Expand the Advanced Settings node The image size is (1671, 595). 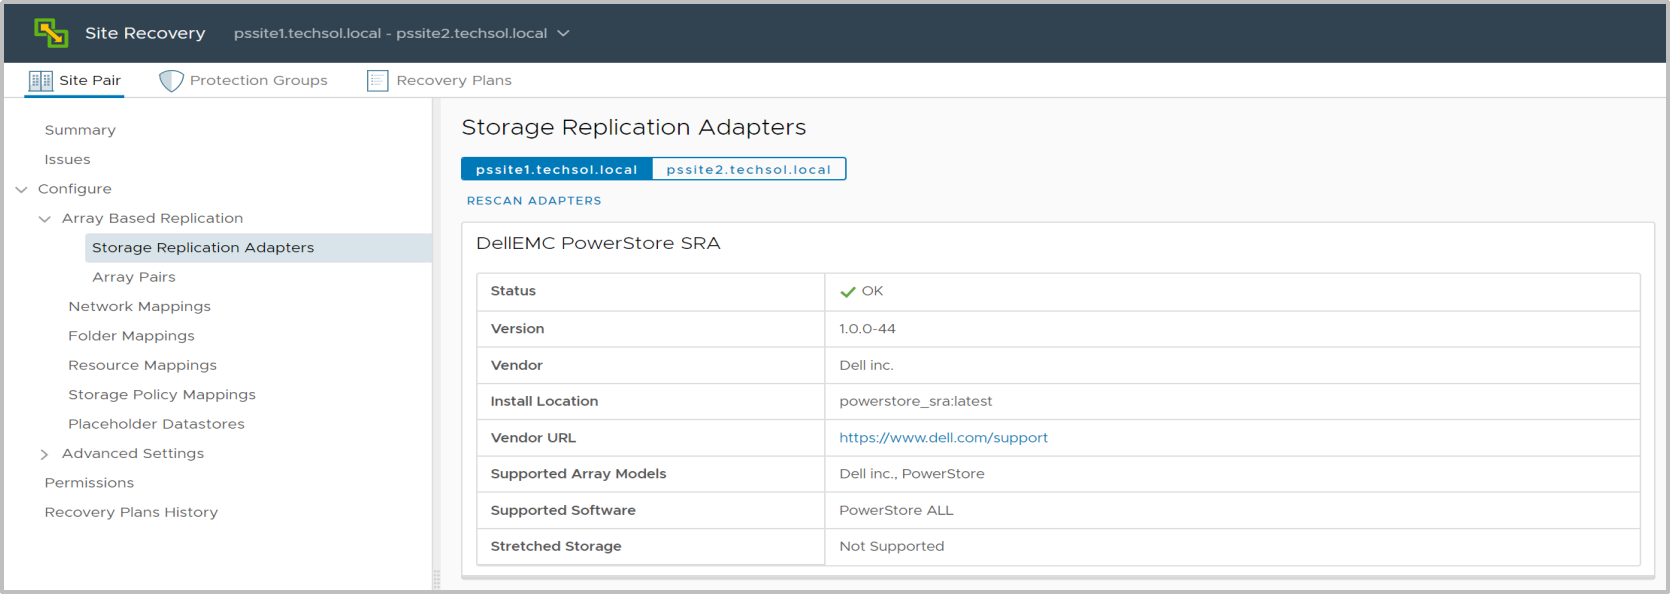tap(44, 454)
